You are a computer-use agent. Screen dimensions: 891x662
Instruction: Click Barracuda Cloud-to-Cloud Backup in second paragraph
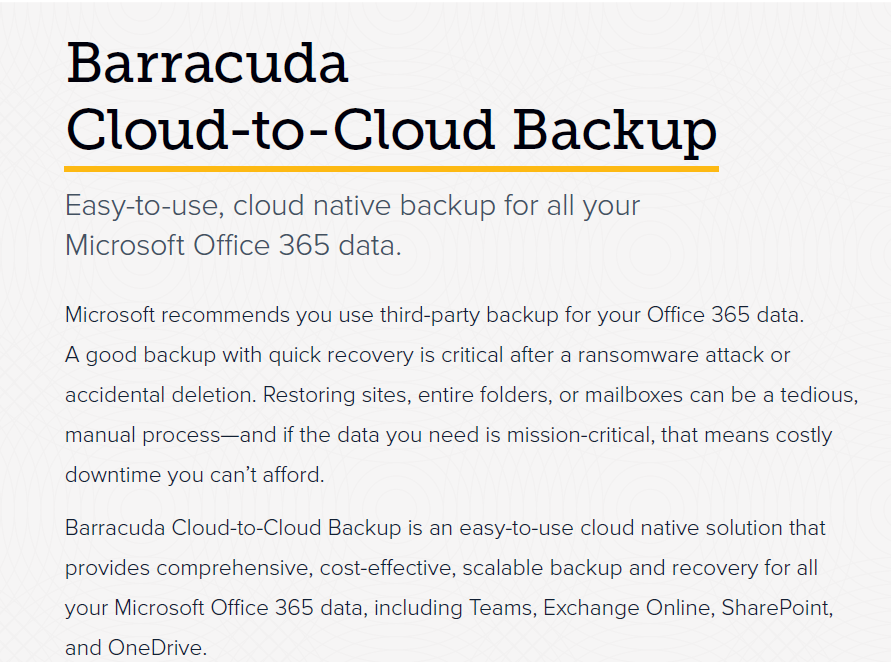click(x=233, y=528)
